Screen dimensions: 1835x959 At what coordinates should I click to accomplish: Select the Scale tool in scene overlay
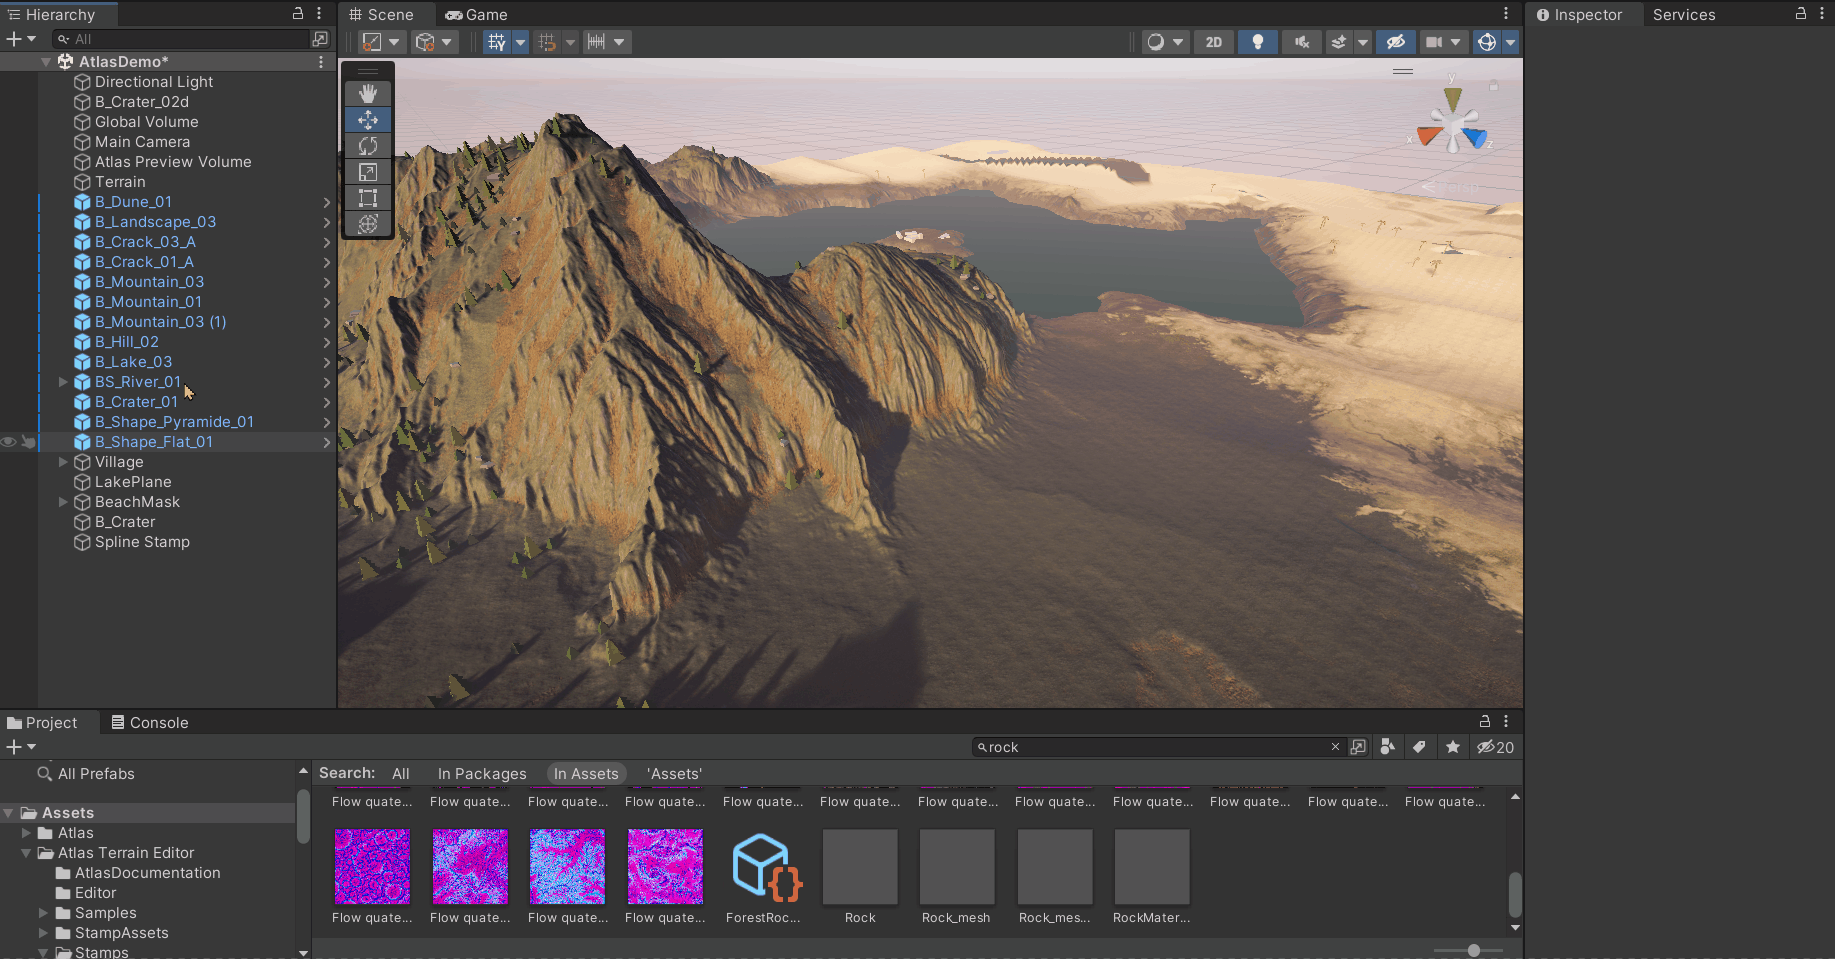coord(368,172)
